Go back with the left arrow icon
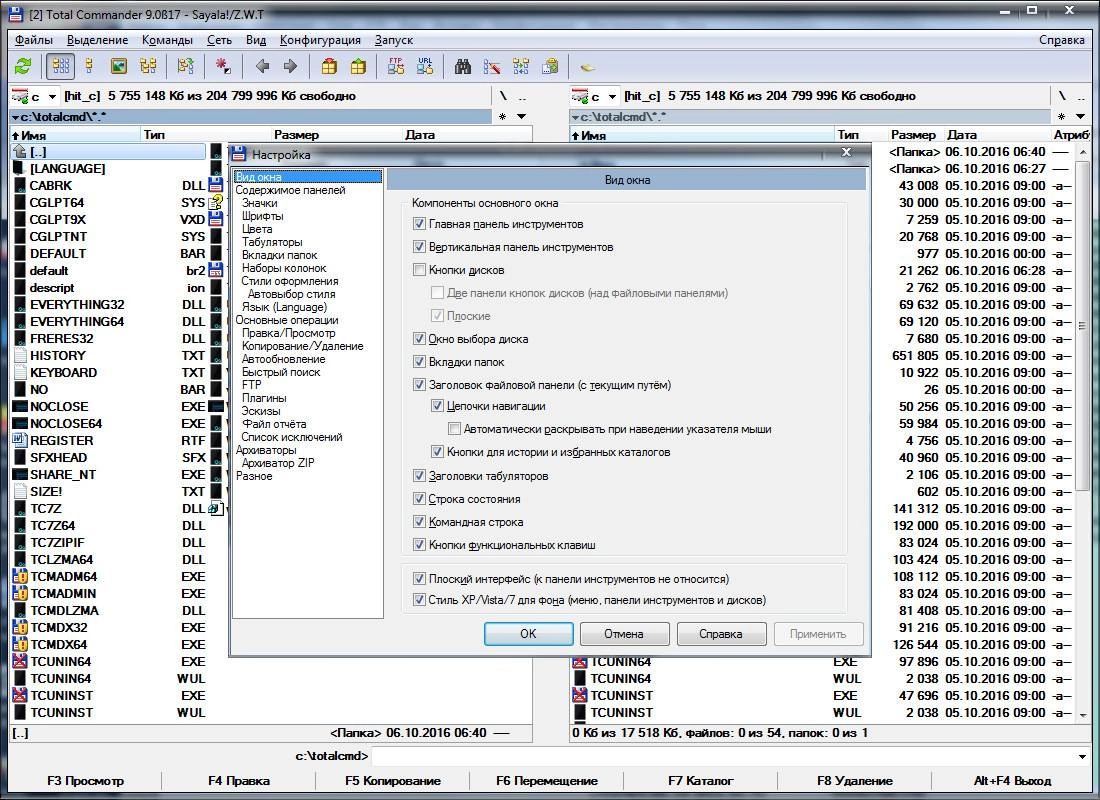Viewport: 1100px width, 800px height. pyautogui.click(x=262, y=67)
